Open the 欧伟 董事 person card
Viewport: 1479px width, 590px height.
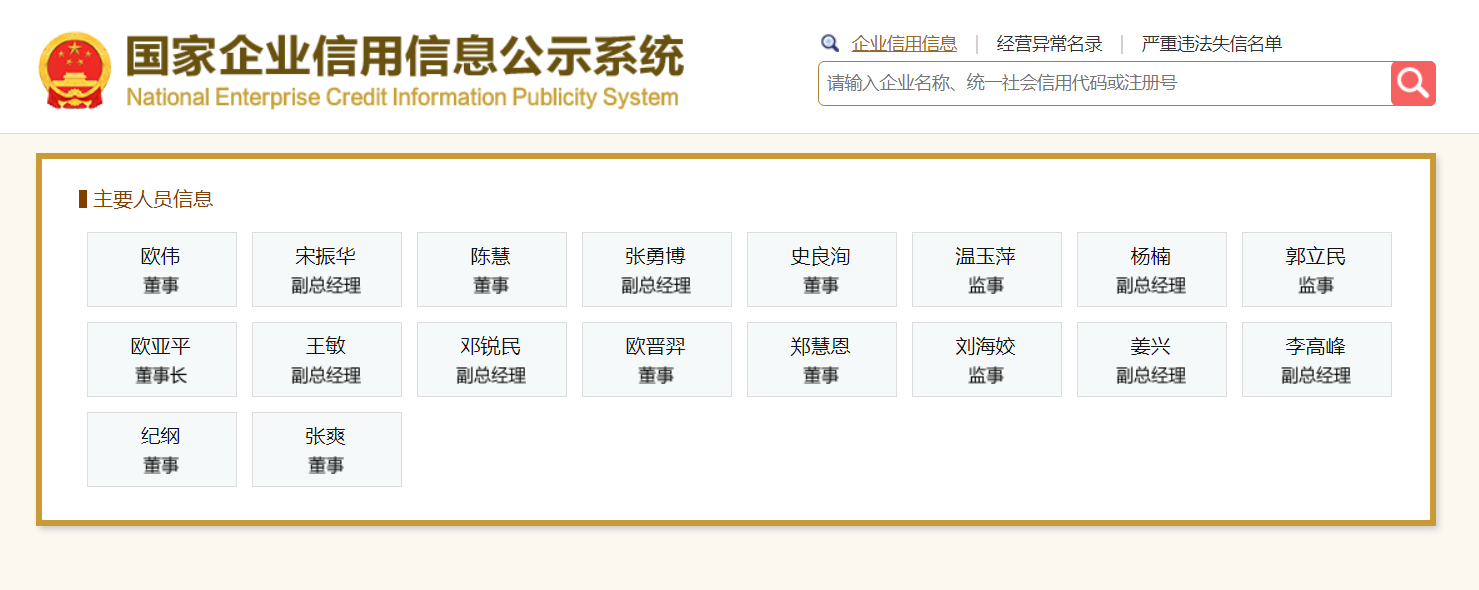tap(162, 270)
